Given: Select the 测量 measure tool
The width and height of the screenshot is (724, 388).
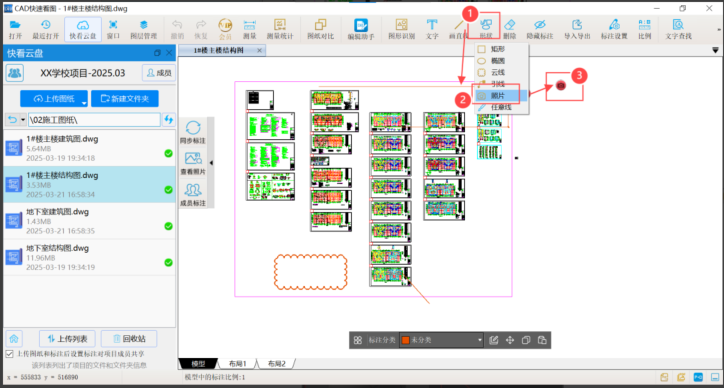Looking at the screenshot, I should click(x=250, y=30).
